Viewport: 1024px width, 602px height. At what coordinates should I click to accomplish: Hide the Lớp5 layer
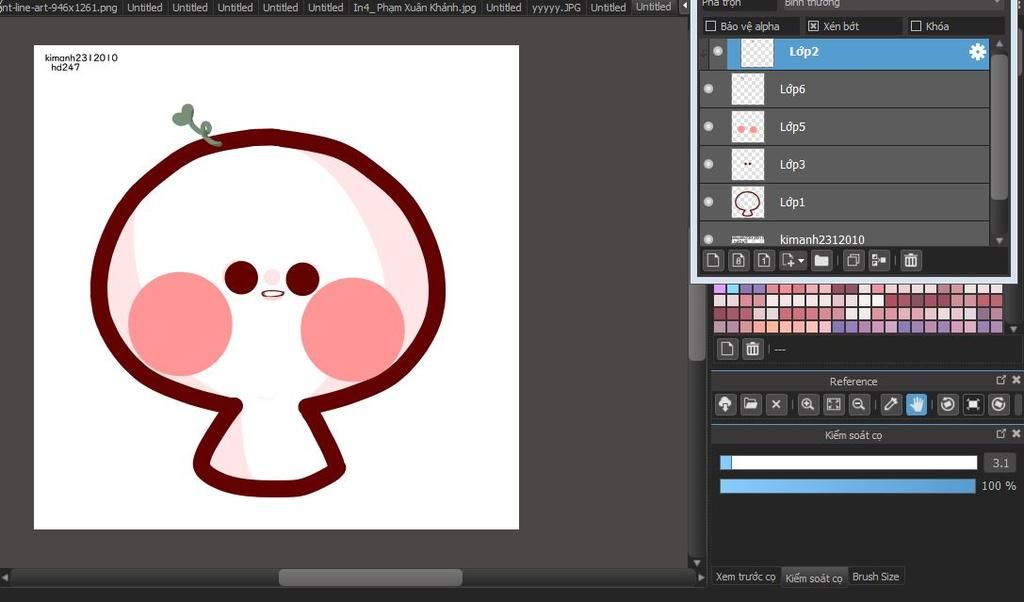[x=708, y=127]
